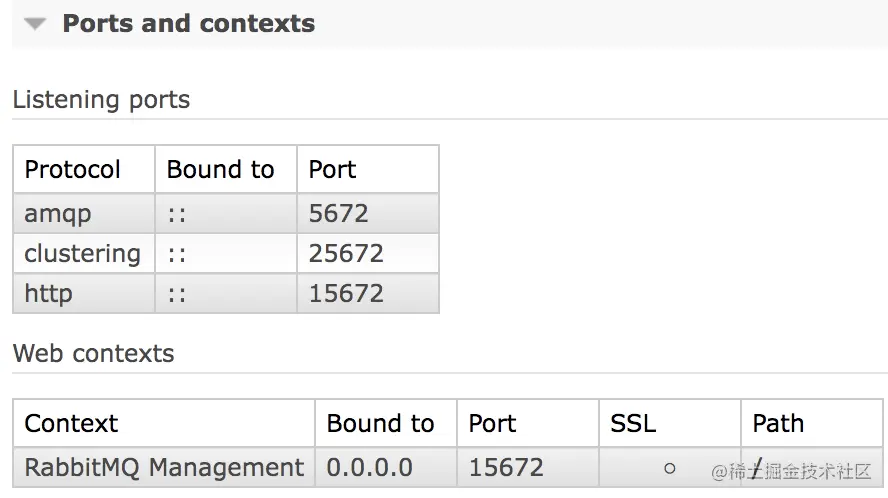
Task: Click the Bound to header in Listening ports
Action: click(x=220, y=169)
